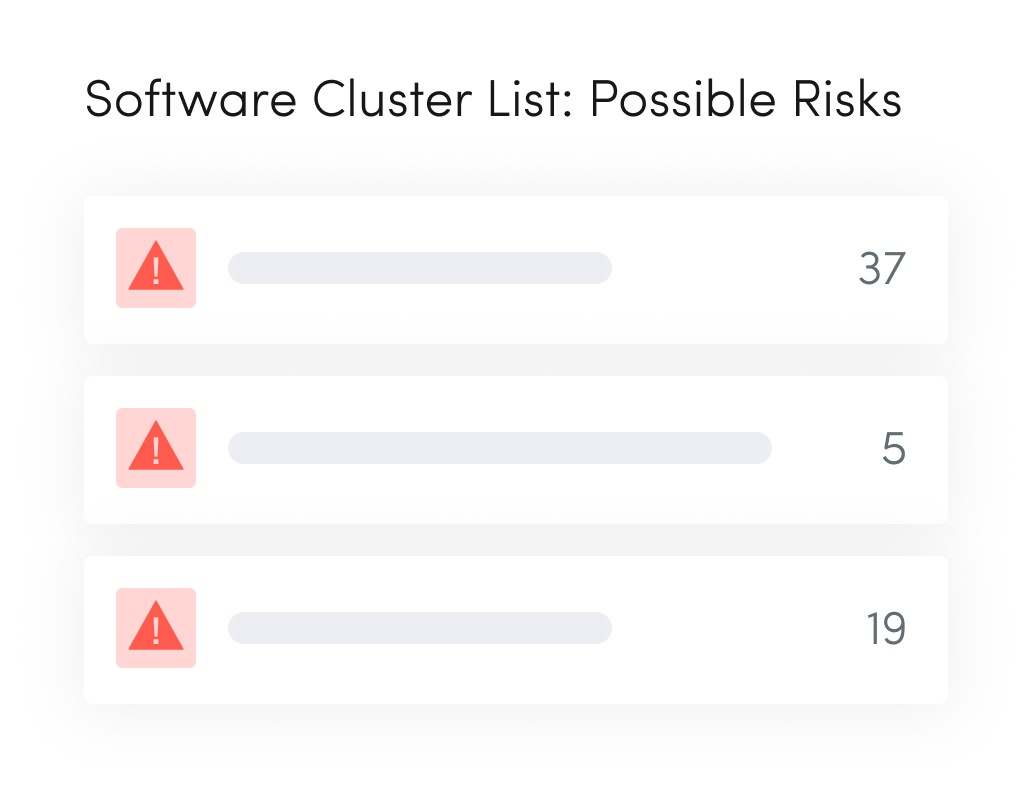Select the longest gray placeholder bar
1027x789 pixels.
coord(499,448)
